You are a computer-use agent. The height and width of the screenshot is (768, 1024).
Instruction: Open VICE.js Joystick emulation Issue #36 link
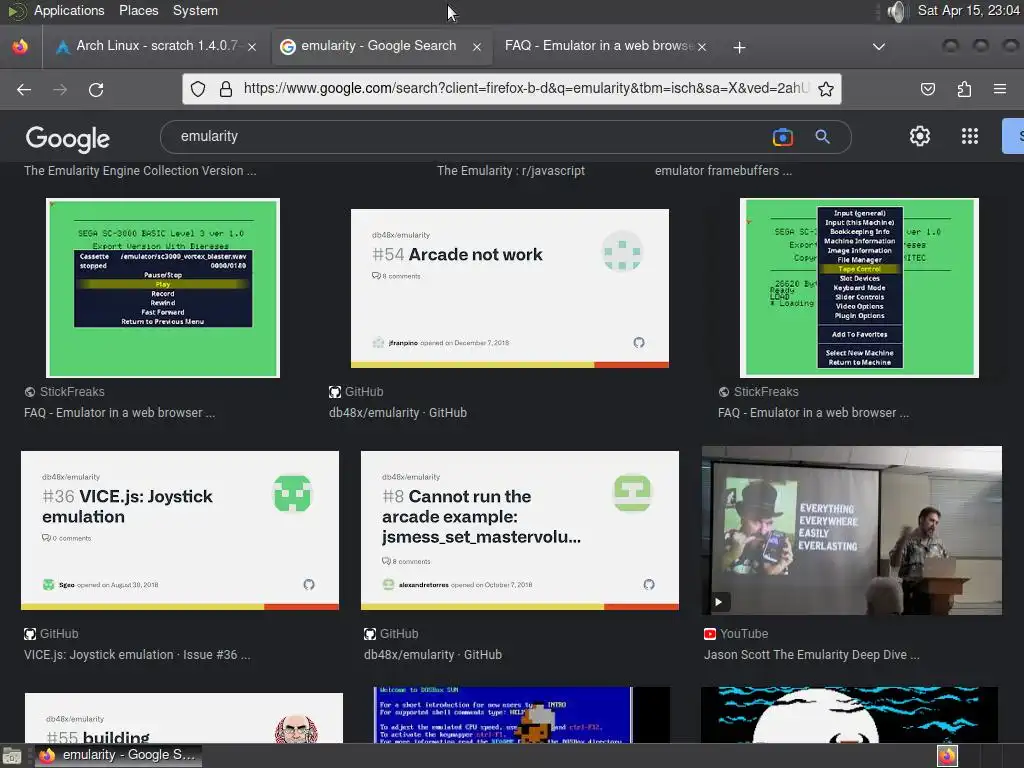(x=137, y=654)
